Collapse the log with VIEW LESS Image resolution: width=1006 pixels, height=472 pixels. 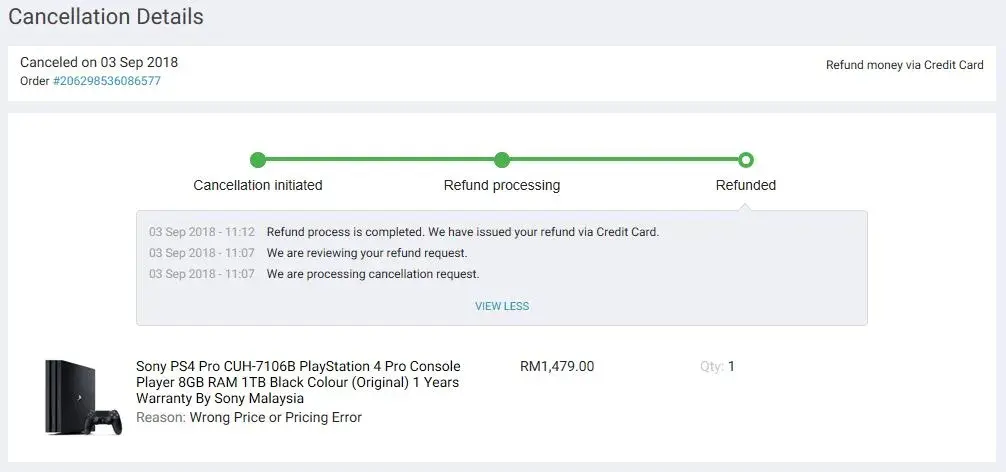[502, 306]
